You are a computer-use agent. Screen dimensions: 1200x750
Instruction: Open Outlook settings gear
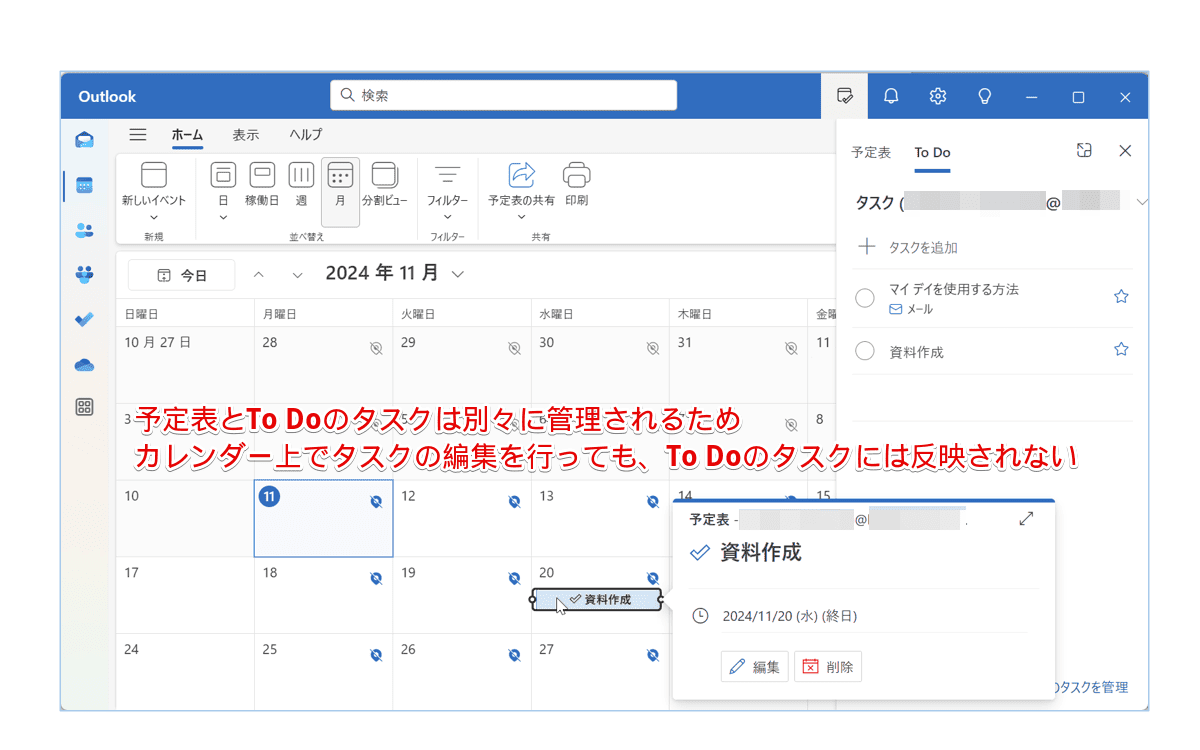(937, 96)
